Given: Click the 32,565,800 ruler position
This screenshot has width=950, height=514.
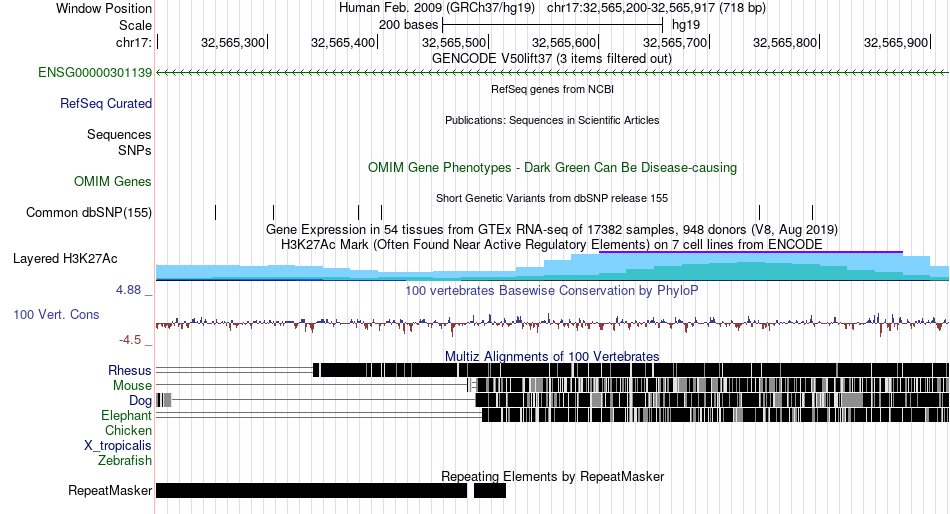Looking at the screenshot, I should click(x=785, y=42).
